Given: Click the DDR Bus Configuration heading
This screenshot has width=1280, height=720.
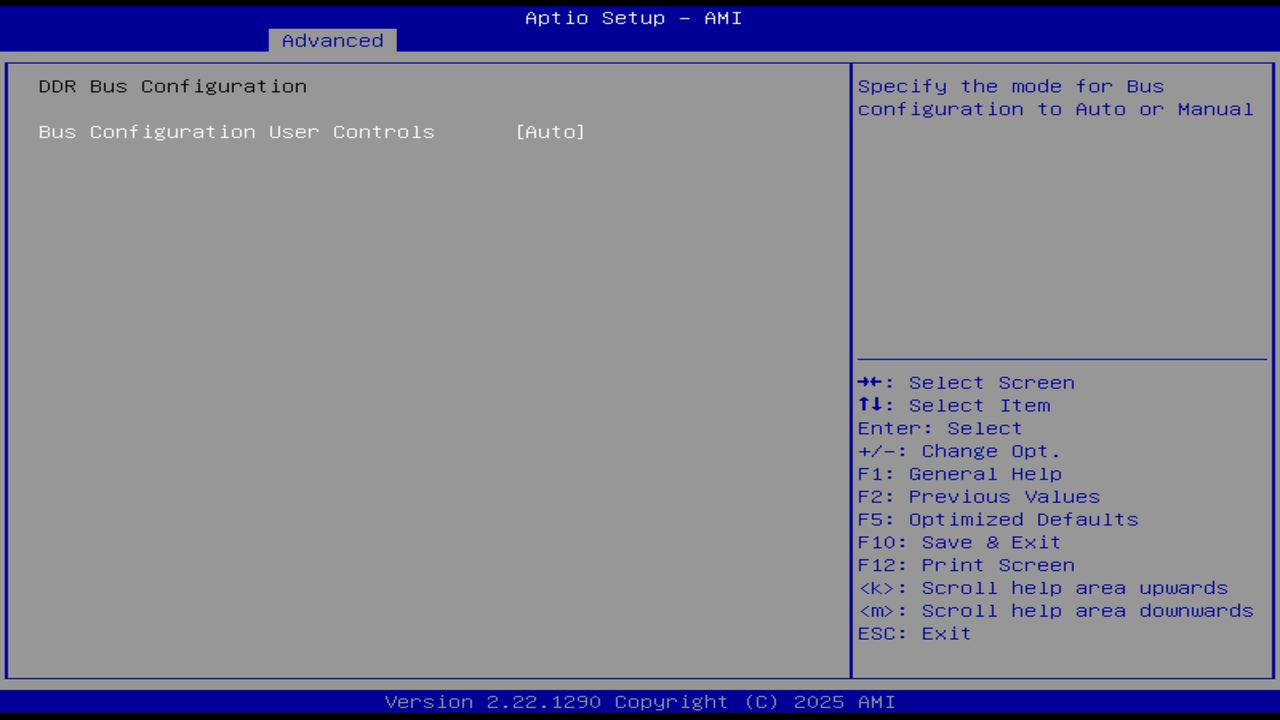Looking at the screenshot, I should point(172,86).
